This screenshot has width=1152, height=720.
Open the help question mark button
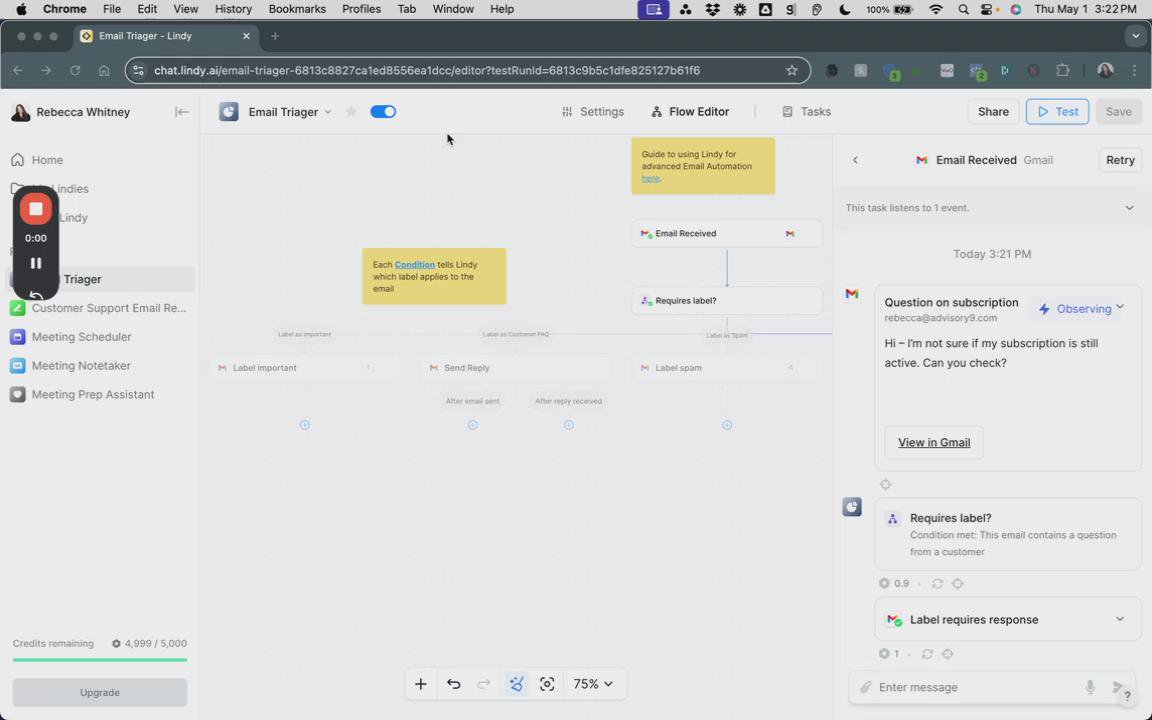pos(1127,695)
